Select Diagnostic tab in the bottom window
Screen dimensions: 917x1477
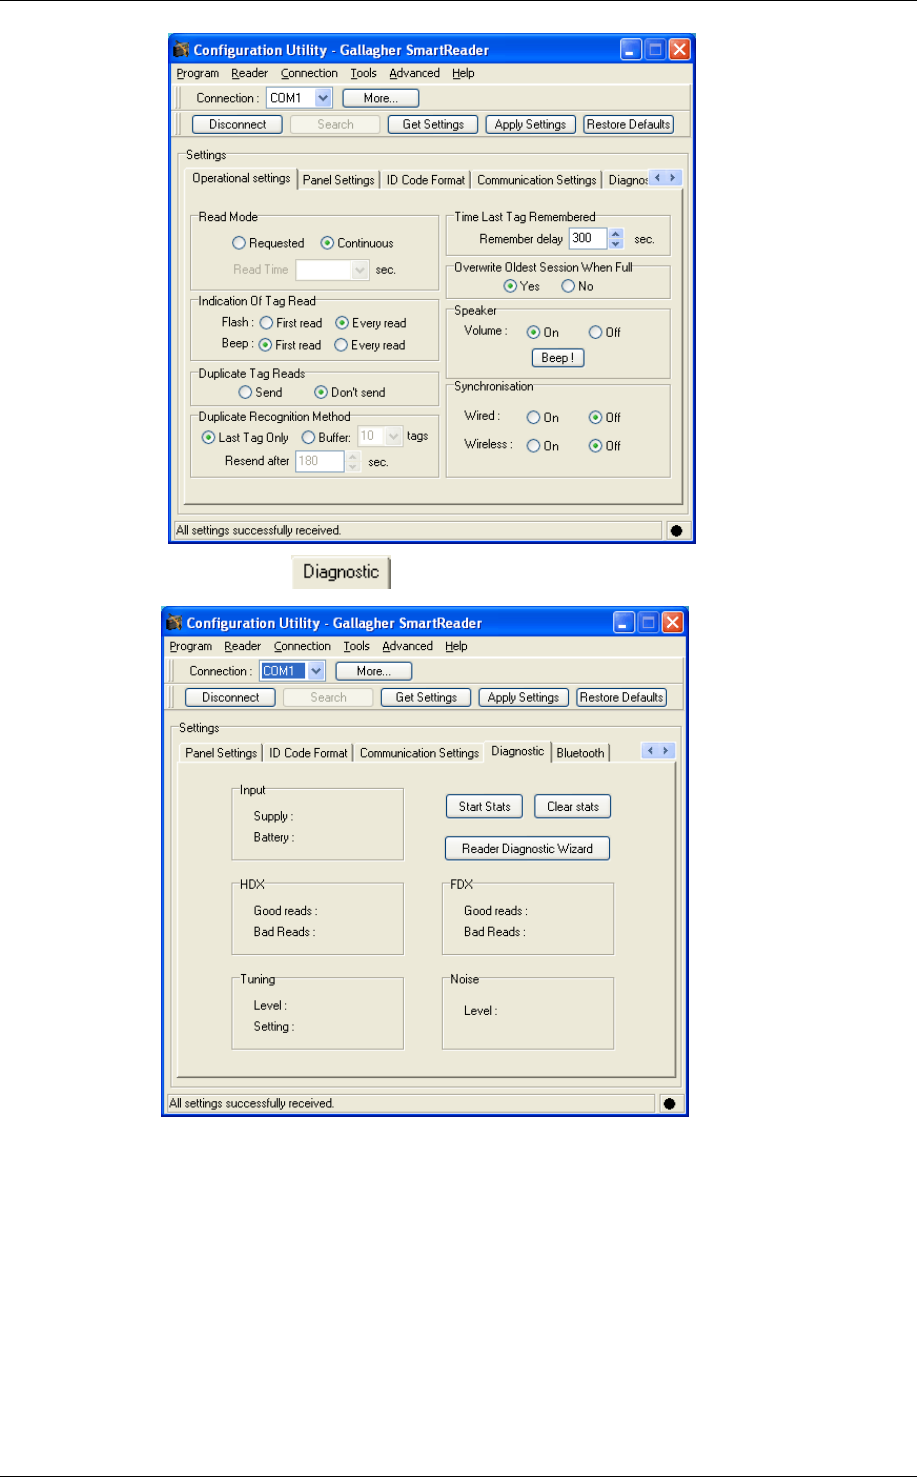pyautogui.click(x=518, y=751)
